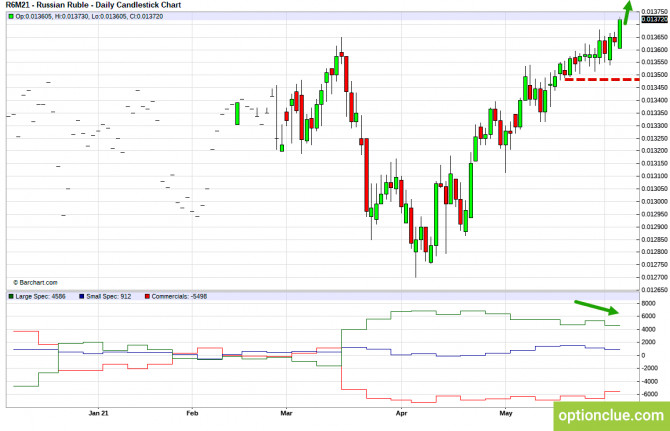Screen dimensions: 670x431
Task: Click the Small Spec blue legend square
Action: click(82, 296)
